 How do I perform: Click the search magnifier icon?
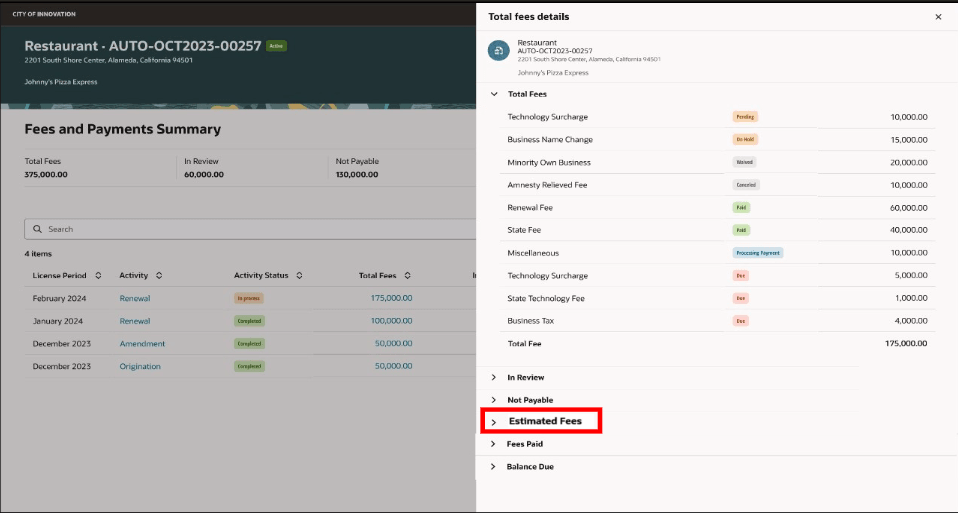tap(37, 229)
